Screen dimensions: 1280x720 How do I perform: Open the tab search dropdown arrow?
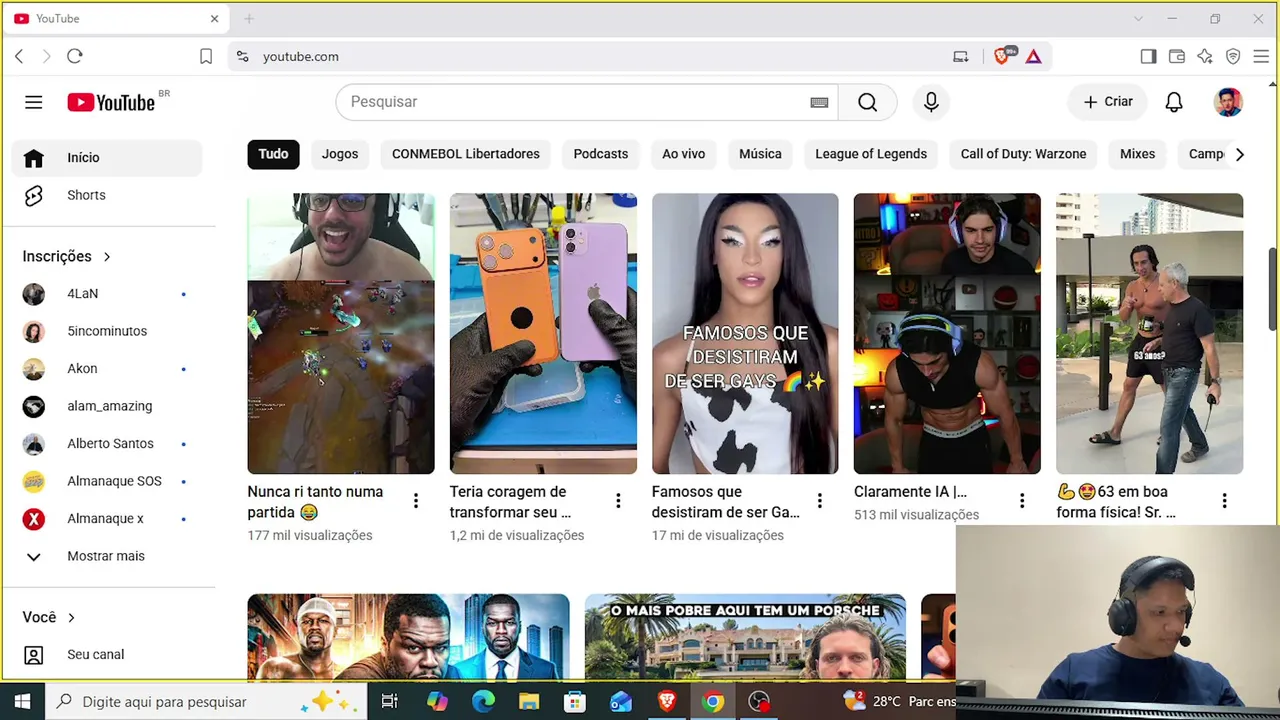(1138, 19)
